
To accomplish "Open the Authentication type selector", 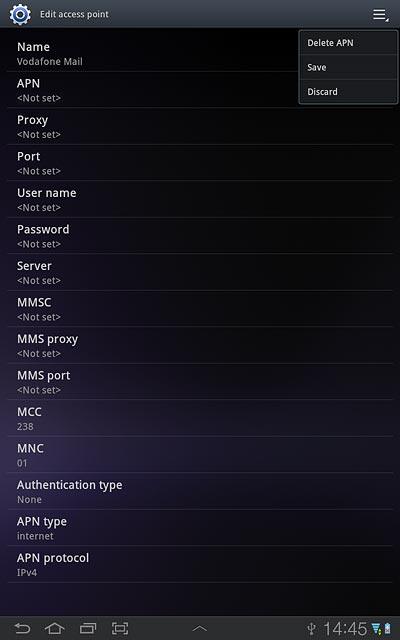I will coord(200,491).
